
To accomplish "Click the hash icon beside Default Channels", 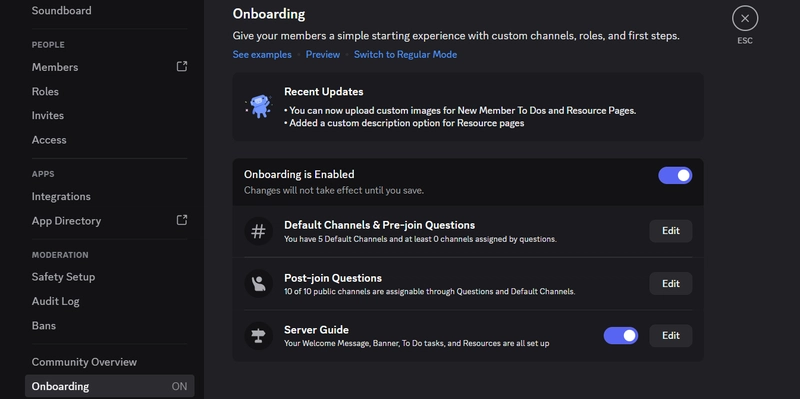I will coord(258,231).
